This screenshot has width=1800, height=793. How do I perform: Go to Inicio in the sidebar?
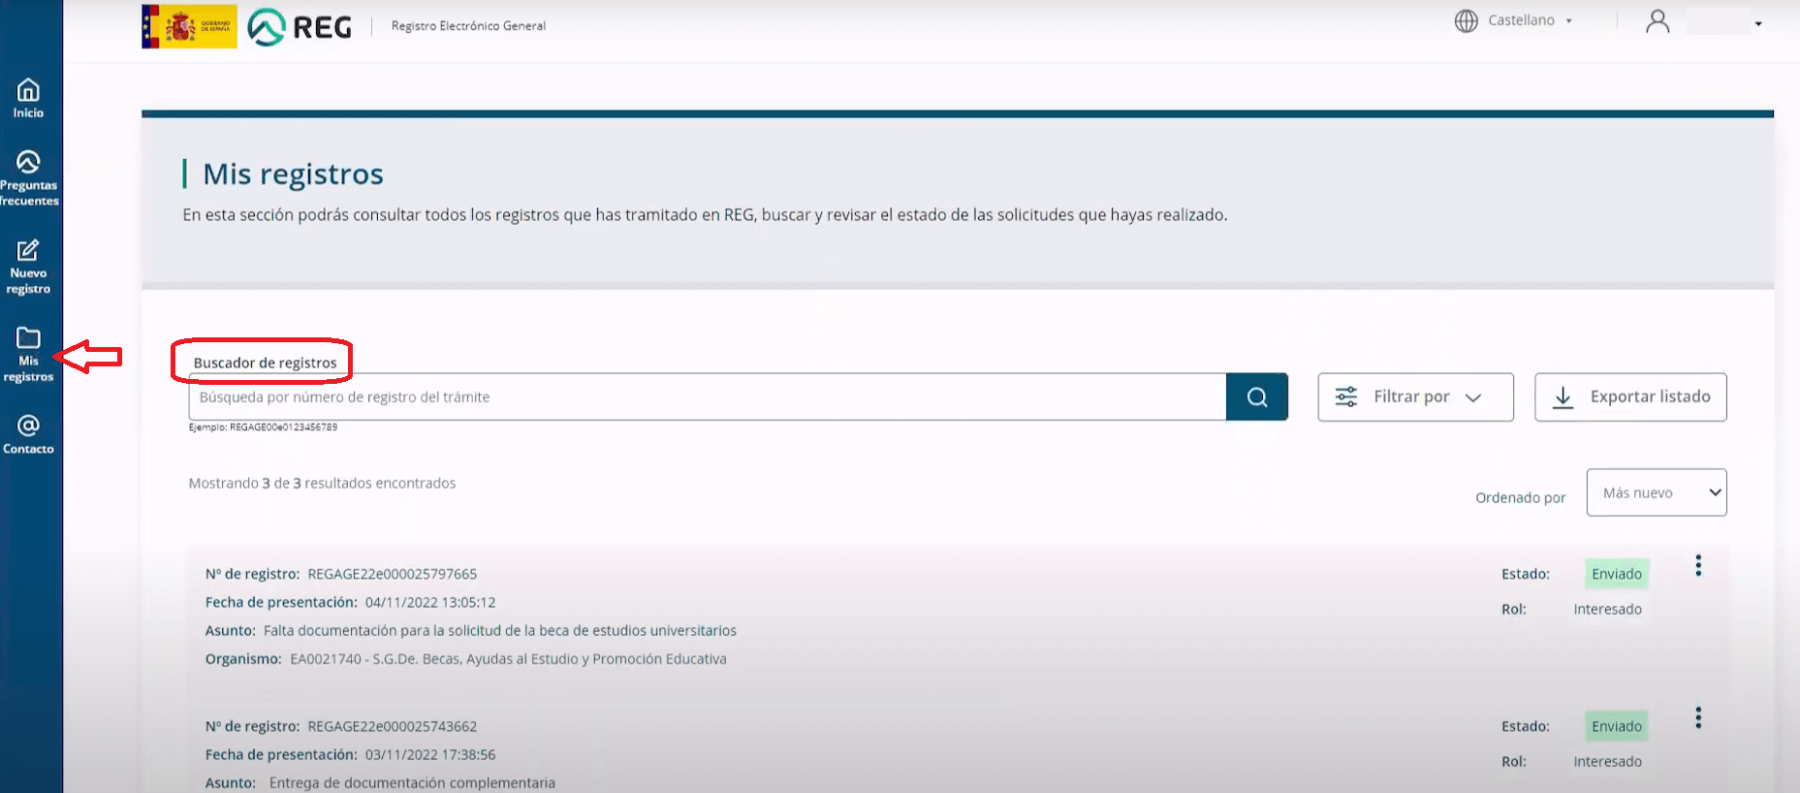28,99
